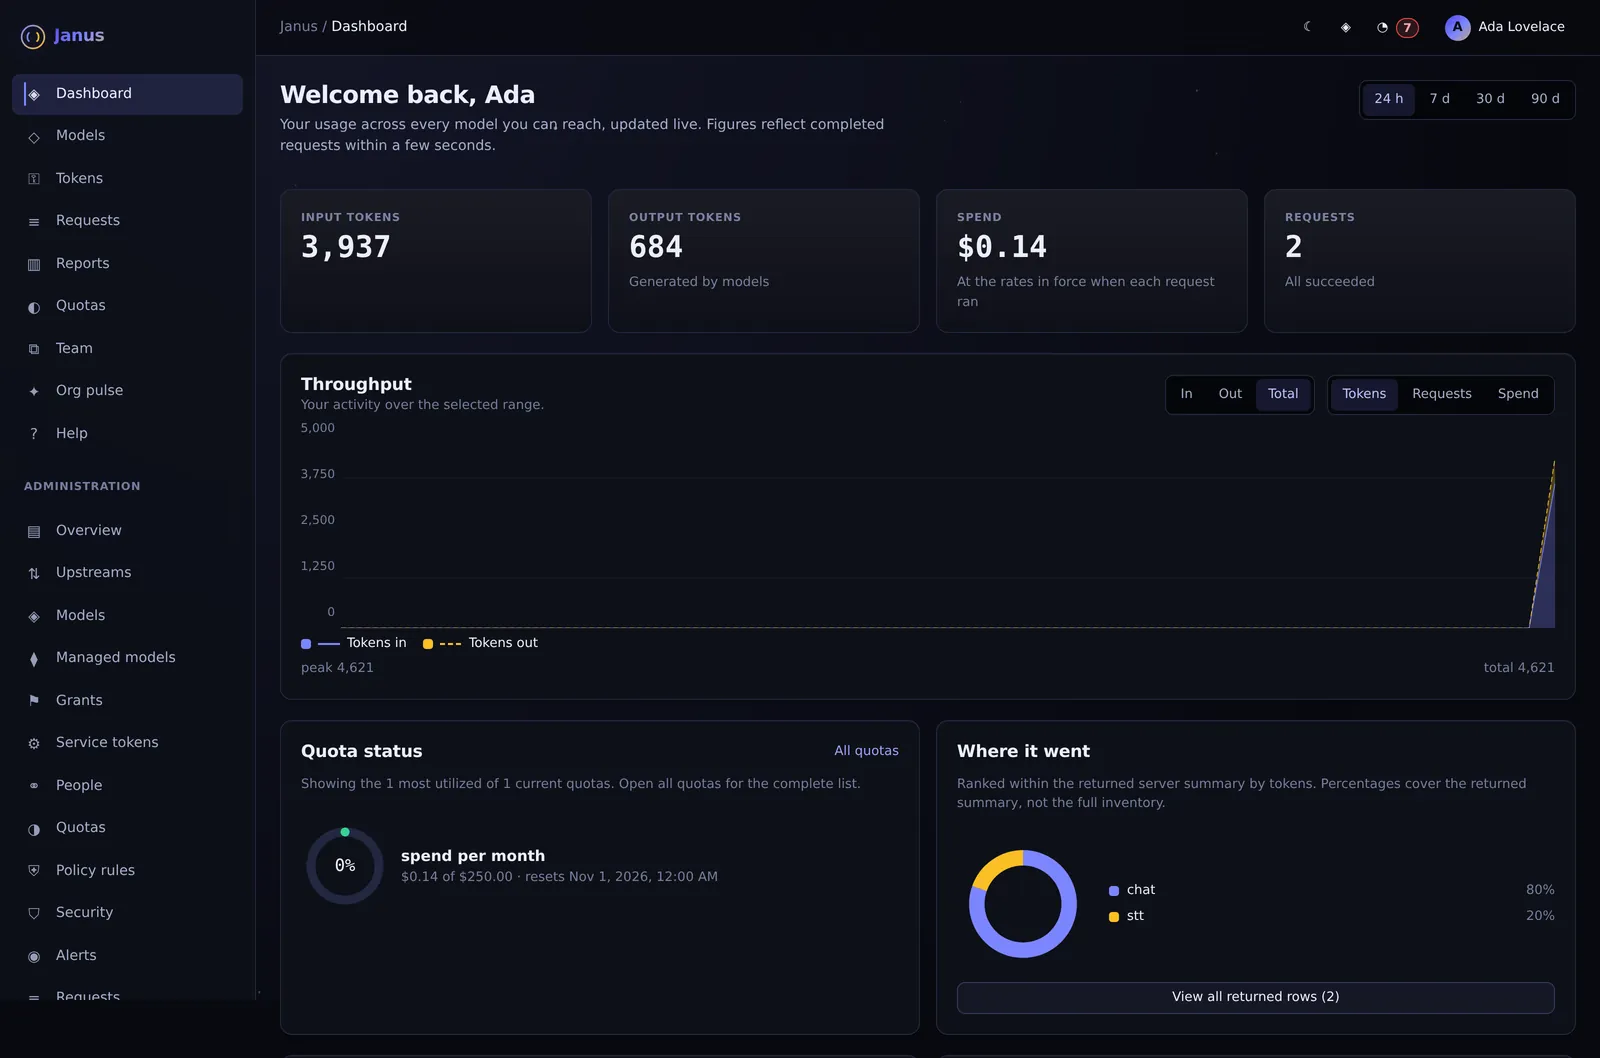Viewport: 1600px width, 1058px height.
Task: Switch range to 90 d
Action: [1545, 99]
